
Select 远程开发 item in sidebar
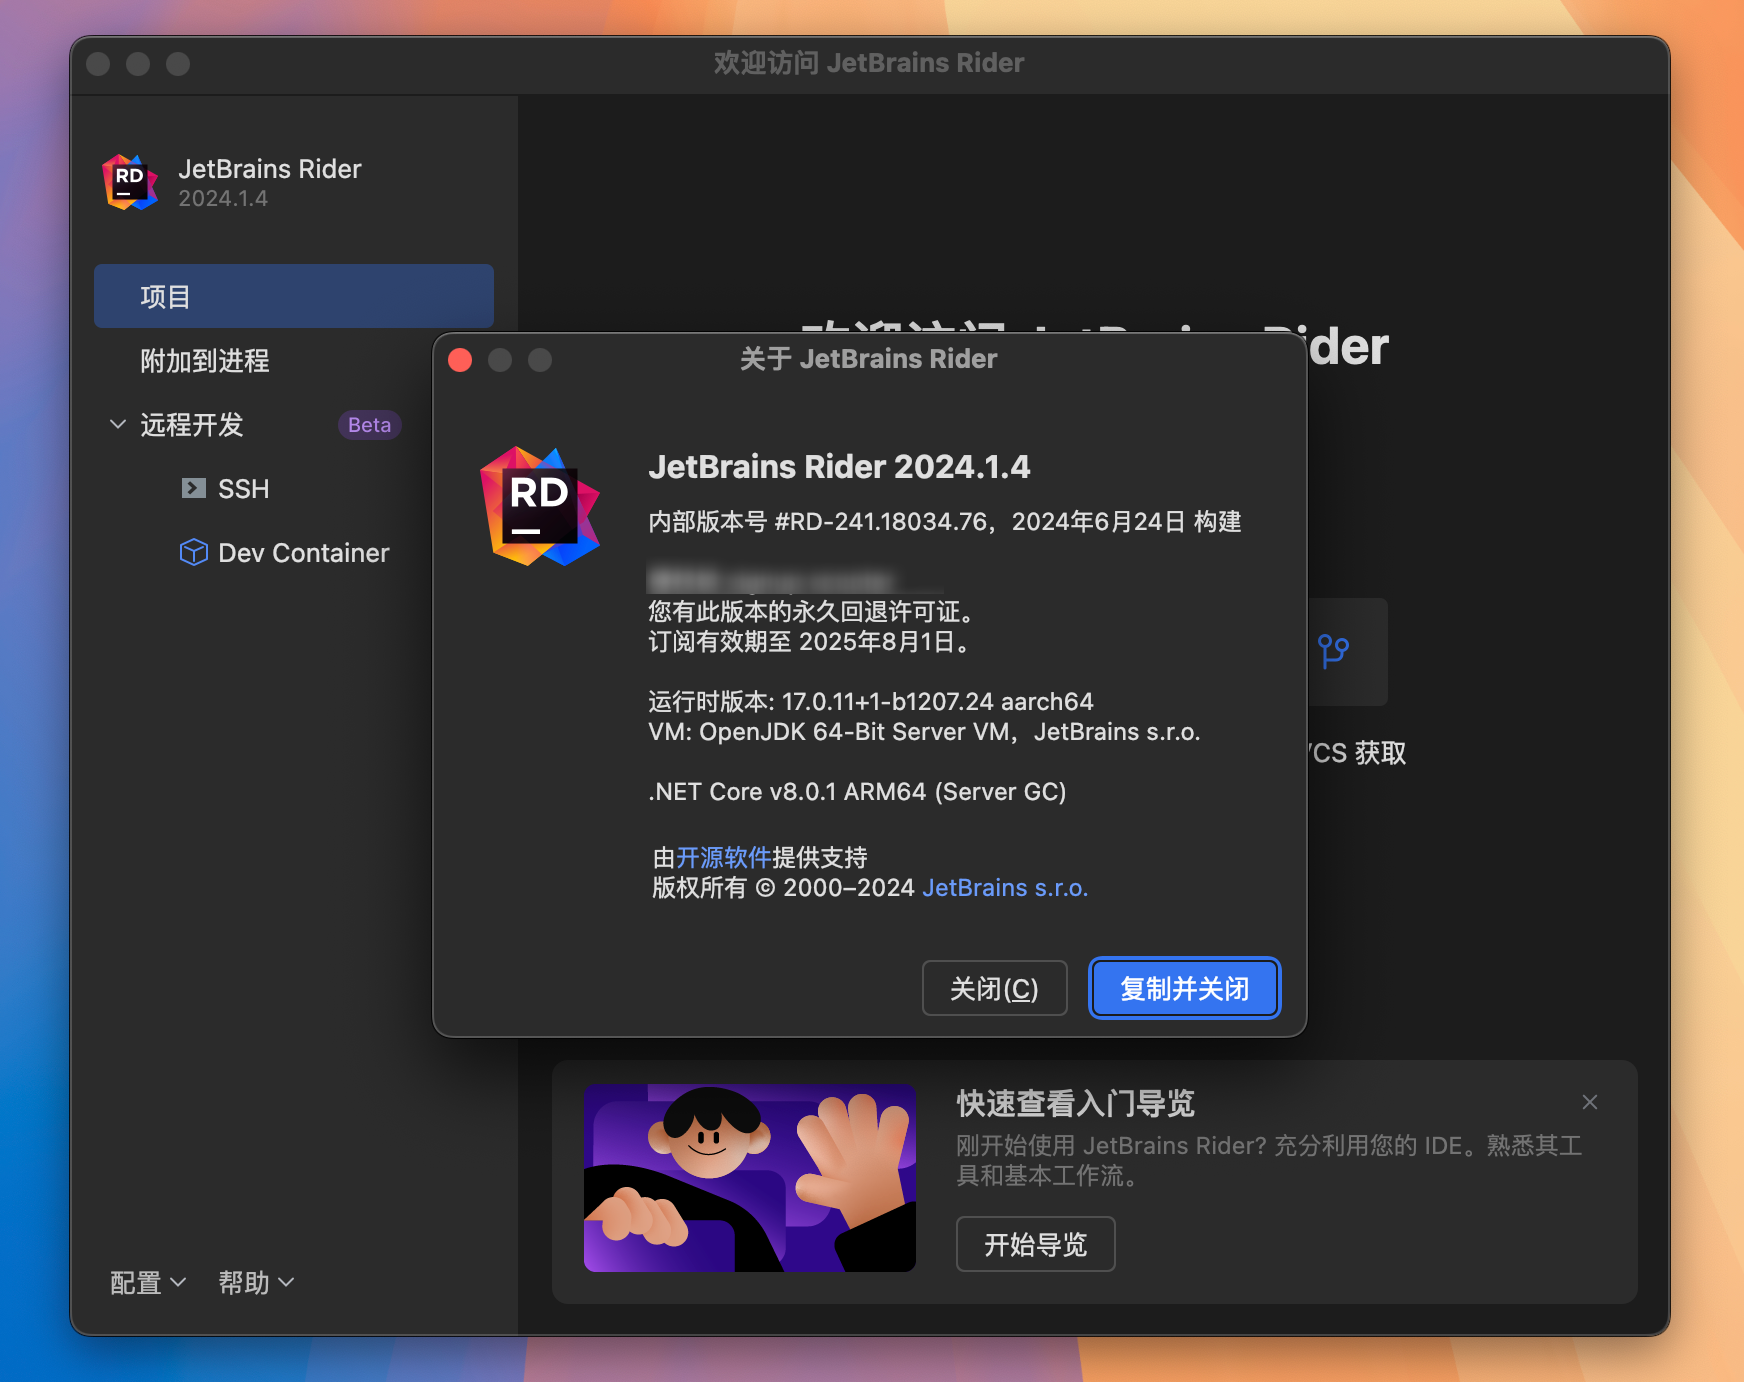coord(192,424)
